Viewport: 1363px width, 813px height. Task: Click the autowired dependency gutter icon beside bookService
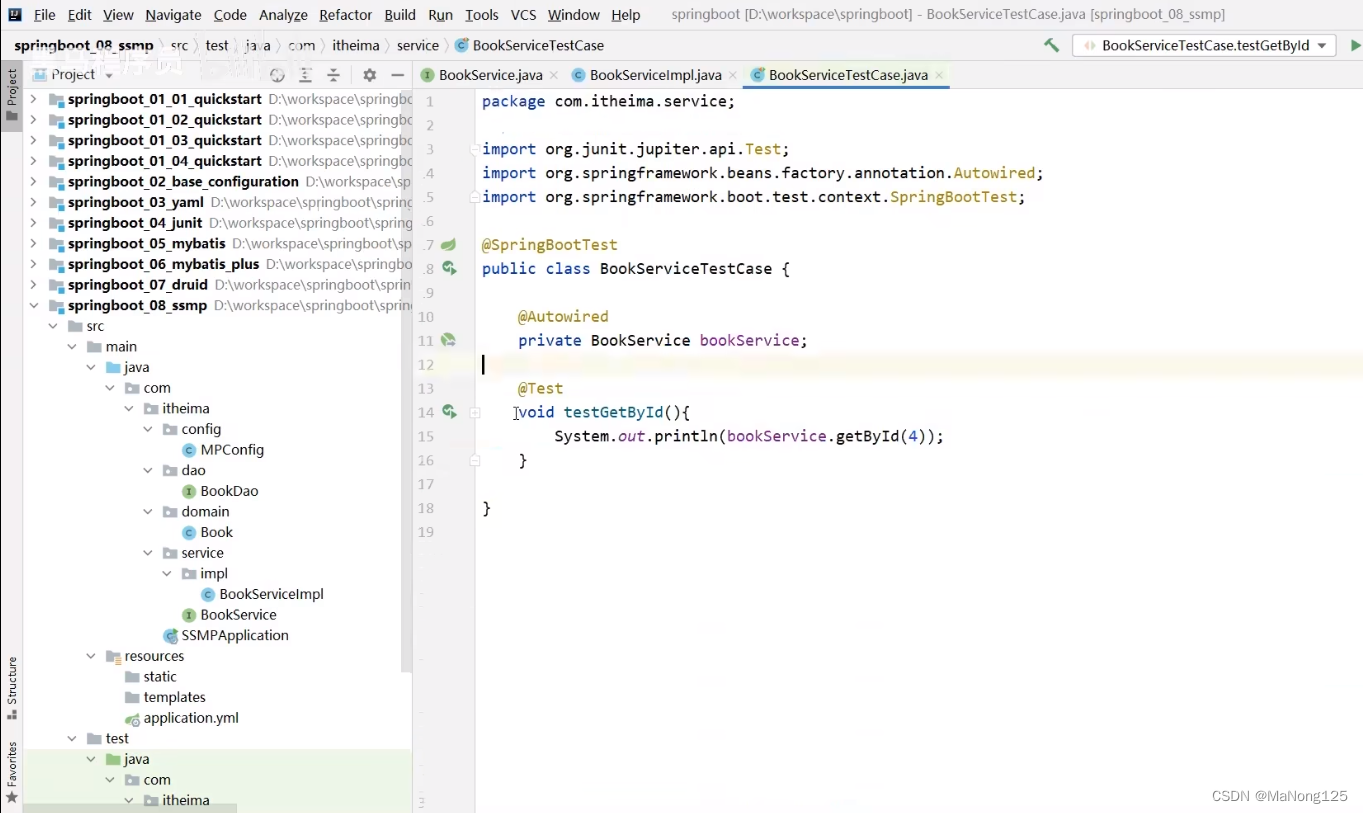click(x=449, y=340)
